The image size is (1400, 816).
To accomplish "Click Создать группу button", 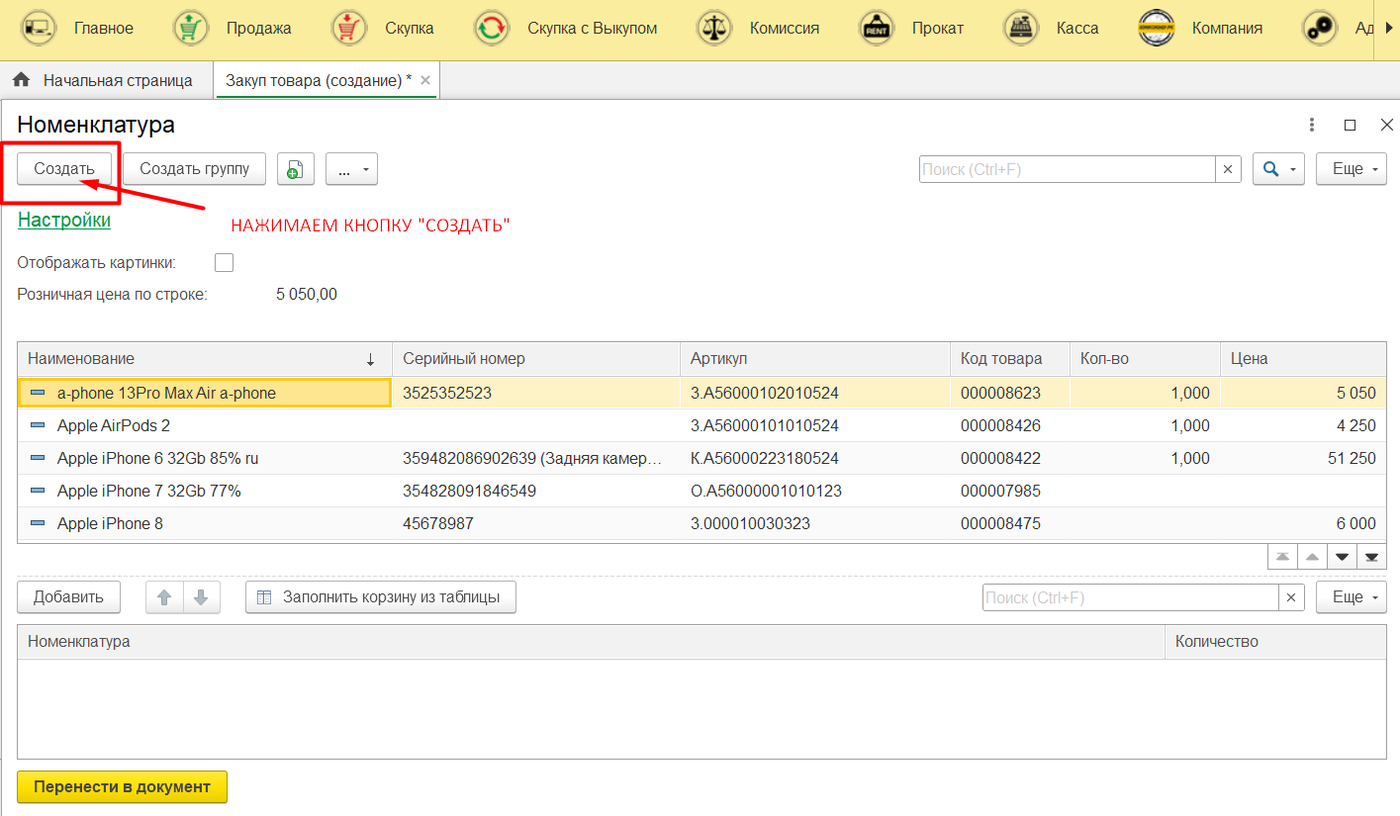I will 195,169.
